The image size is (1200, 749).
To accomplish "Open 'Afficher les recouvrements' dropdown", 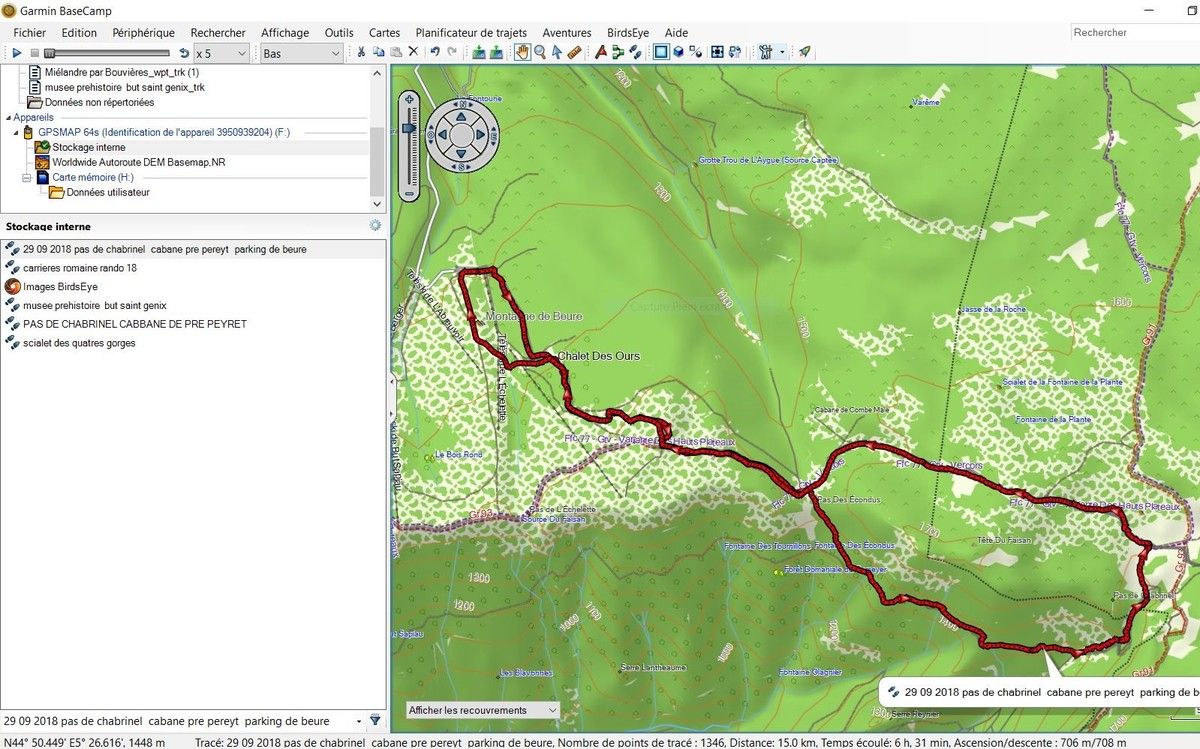I will (482, 710).
